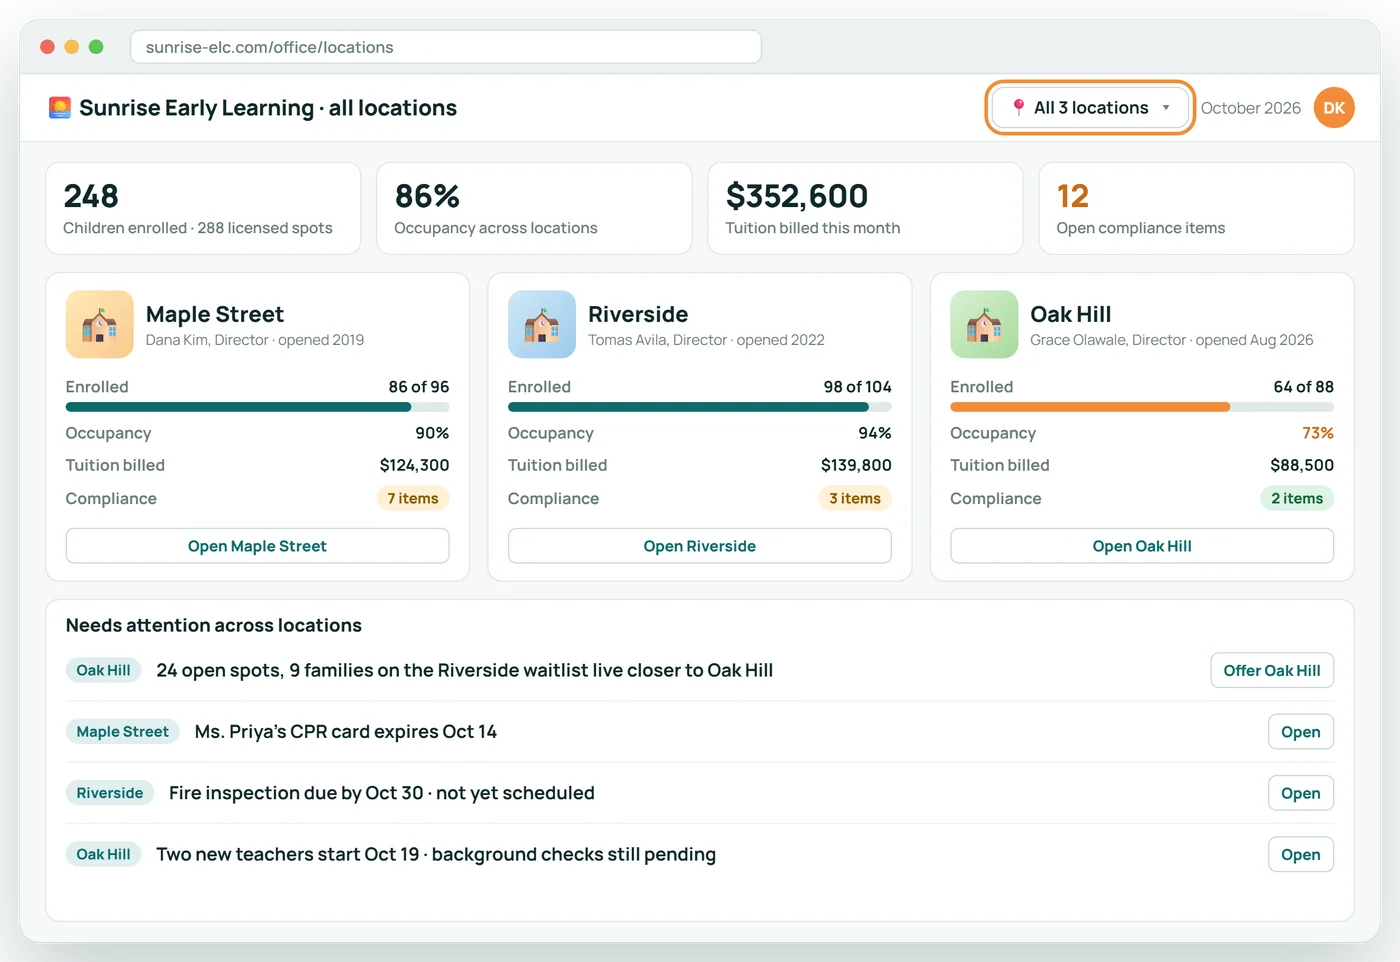Click the Oak Hill tag on new teachers row
Image resolution: width=1400 pixels, height=962 pixels.
coord(104,854)
